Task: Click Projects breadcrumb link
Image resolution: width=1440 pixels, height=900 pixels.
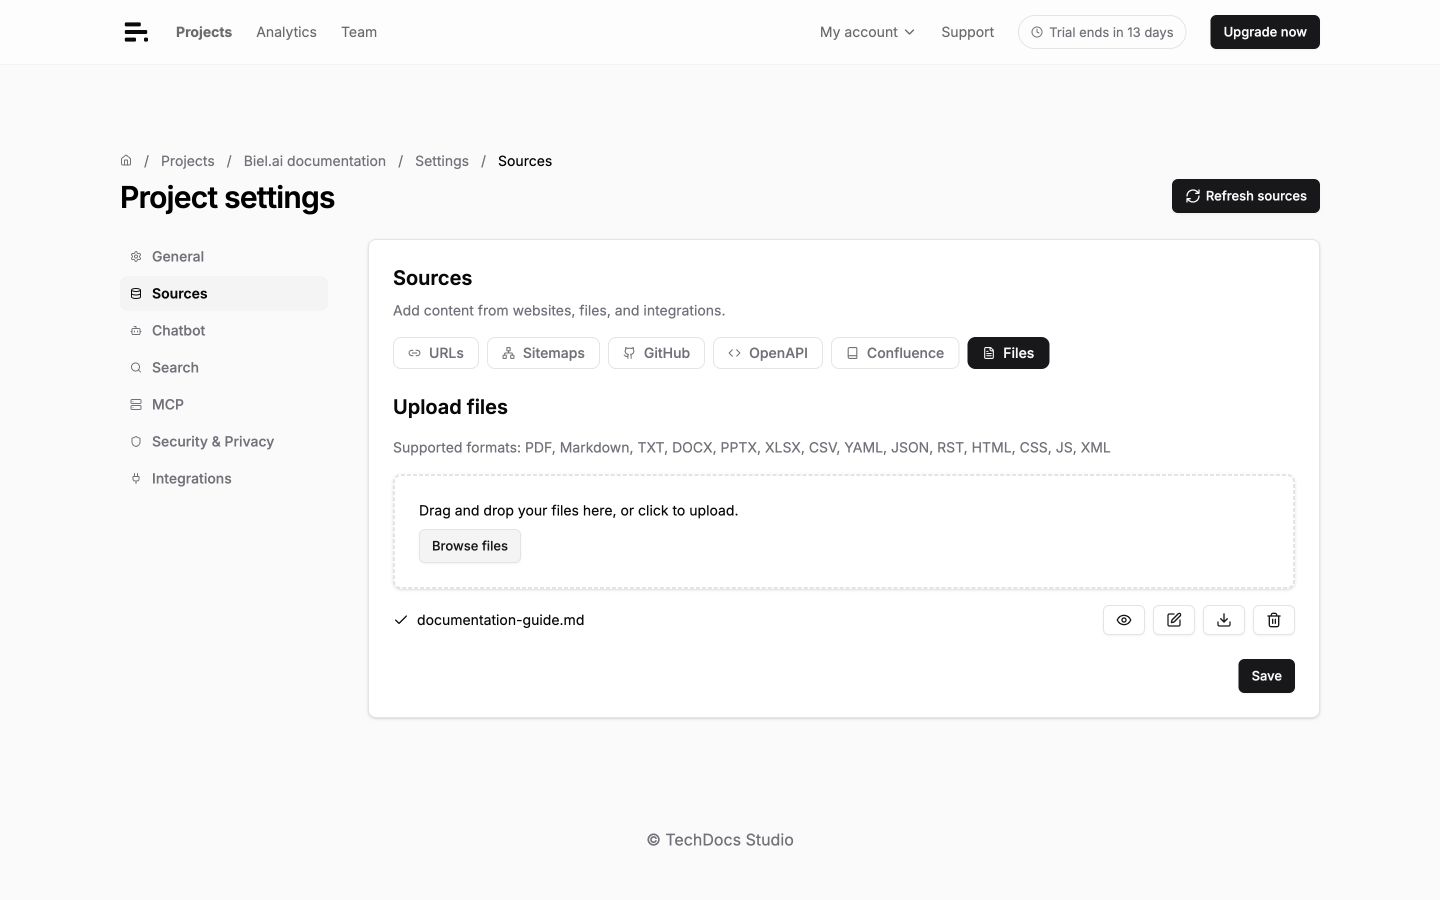Action: [188, 161]
